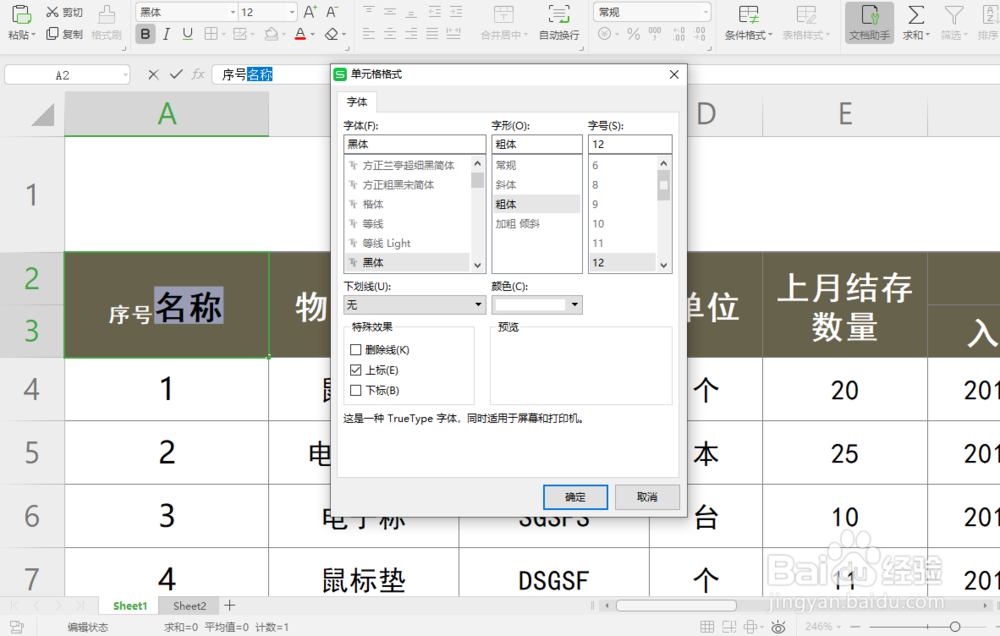Activate the Conditional Formatting (条件格式) icon
Screen dimensions: 1000x636
[x=748, y=22]
